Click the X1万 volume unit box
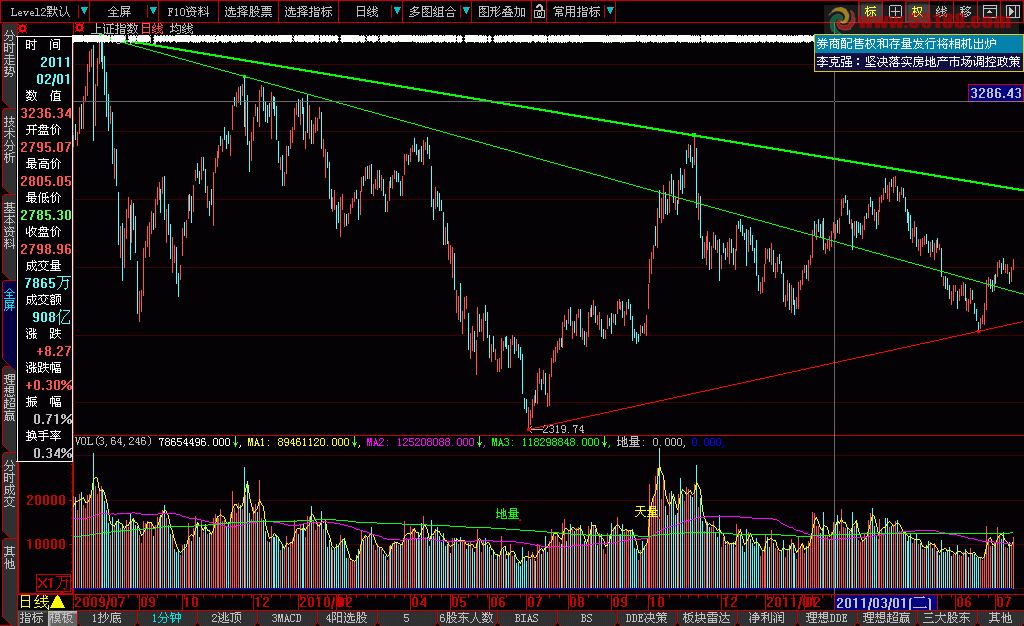Screen dimensions: 1024x626 point(54,582)
